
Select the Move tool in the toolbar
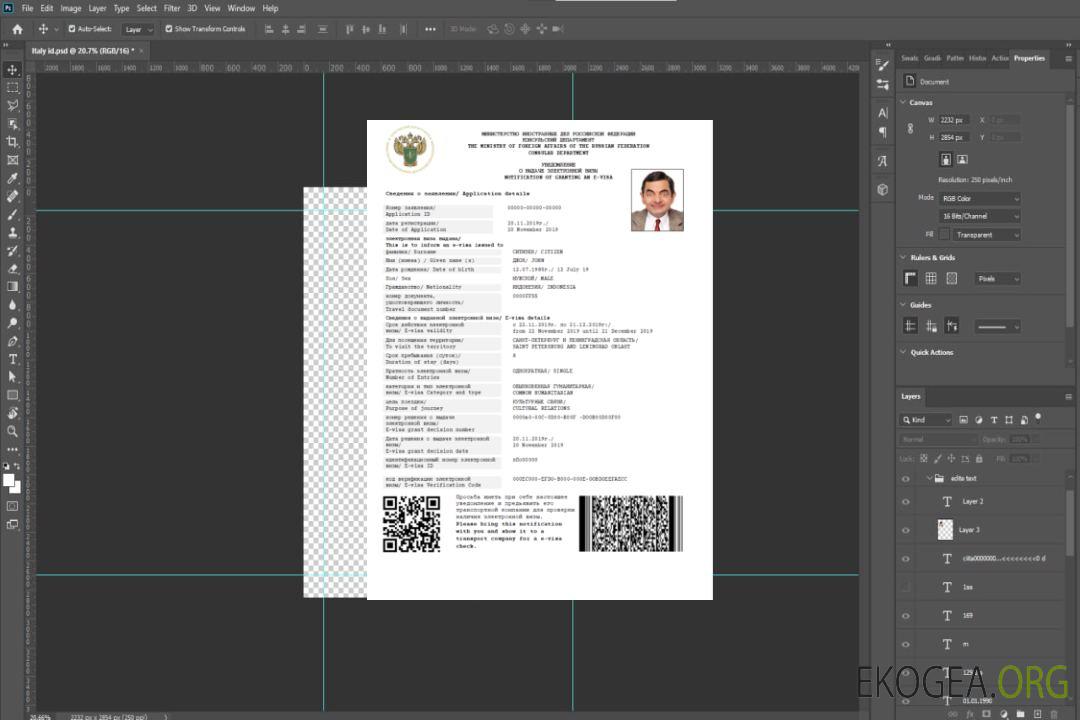(12, 70)
